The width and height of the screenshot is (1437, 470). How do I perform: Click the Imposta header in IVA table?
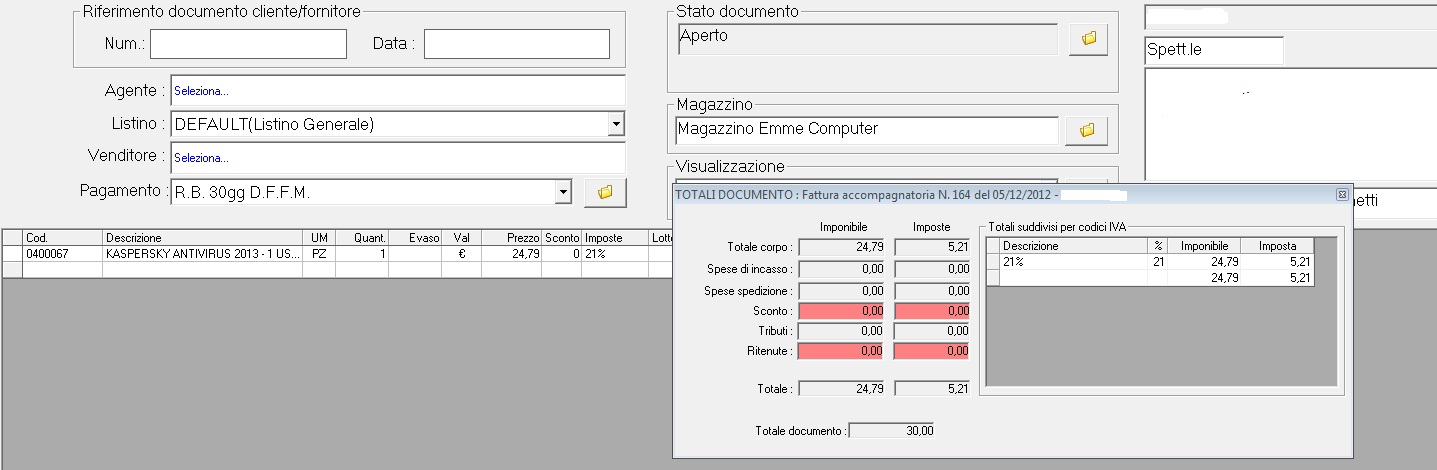1277,245
